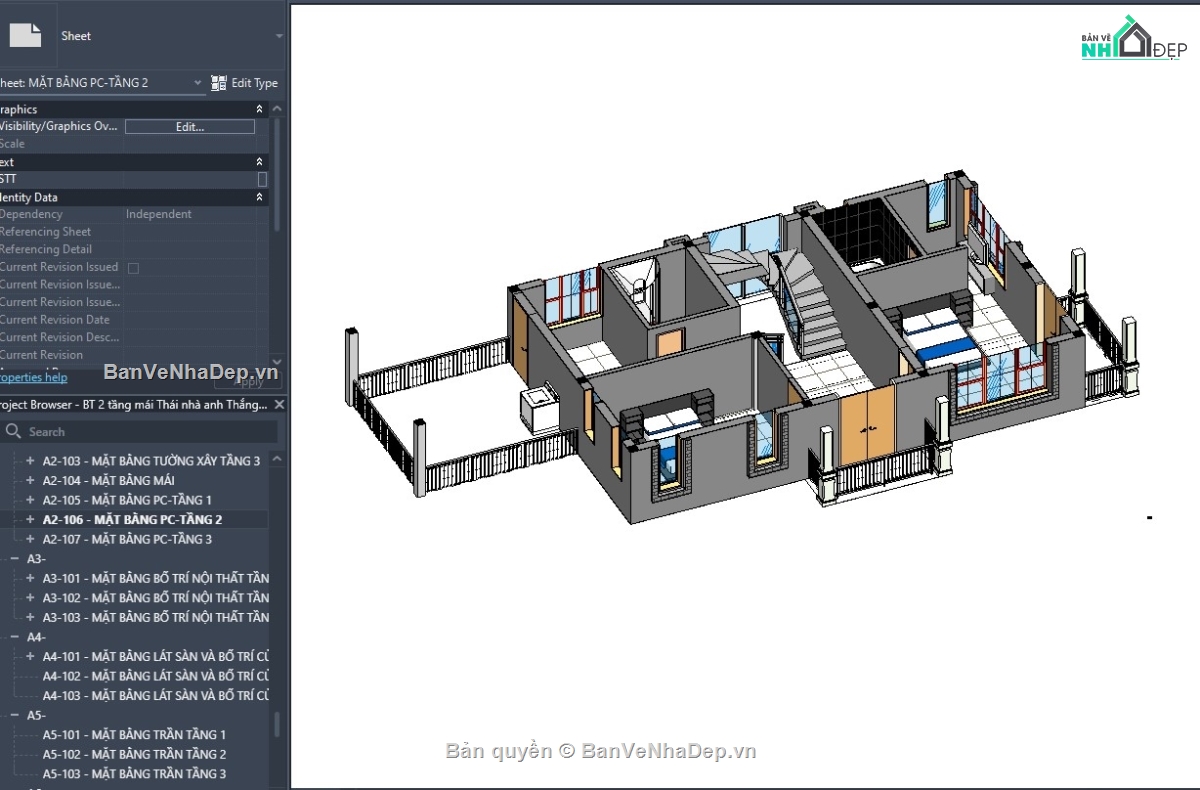Image resolution: width=1200 pixels, height=790 pixels.
Task: Click the magnifier icon in Project Browser search
Action: pyautogui.click(x=13, y=431)
